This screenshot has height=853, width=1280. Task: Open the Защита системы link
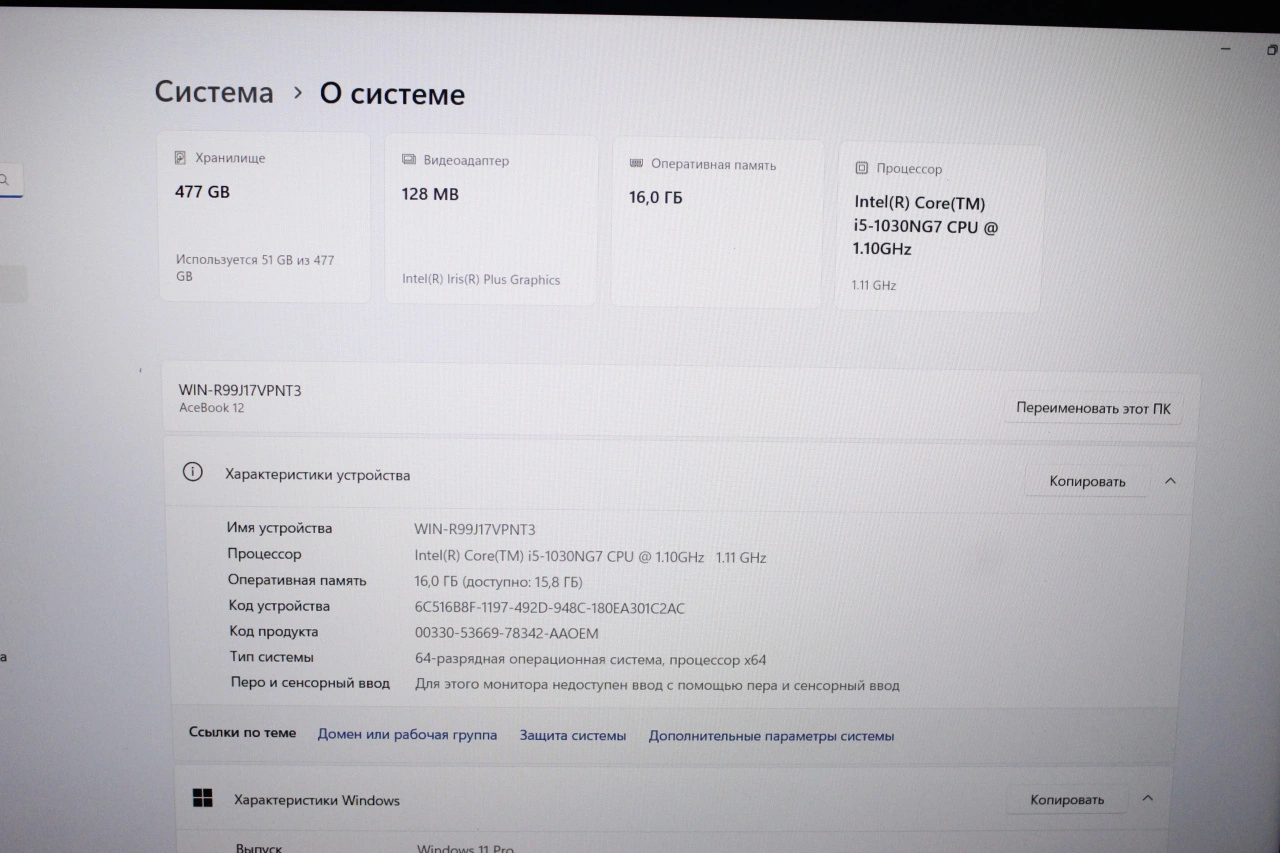(573, 736)
